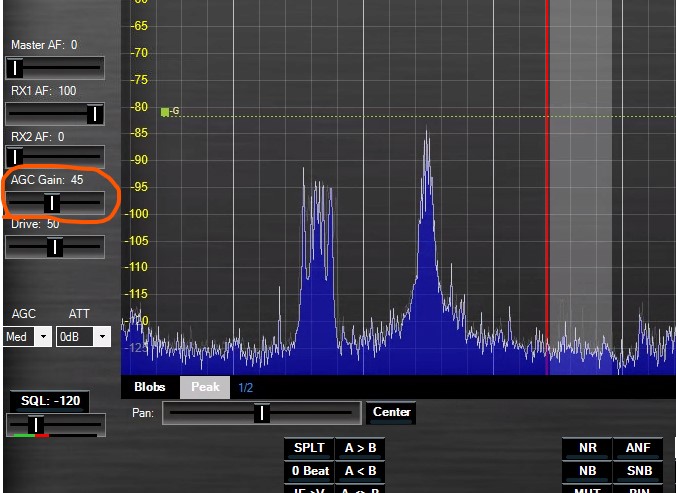Adjust the RX1 AF volume slider
Image resolution: width=676 pixels, height=493 pixels.
(x=55, y=114)
